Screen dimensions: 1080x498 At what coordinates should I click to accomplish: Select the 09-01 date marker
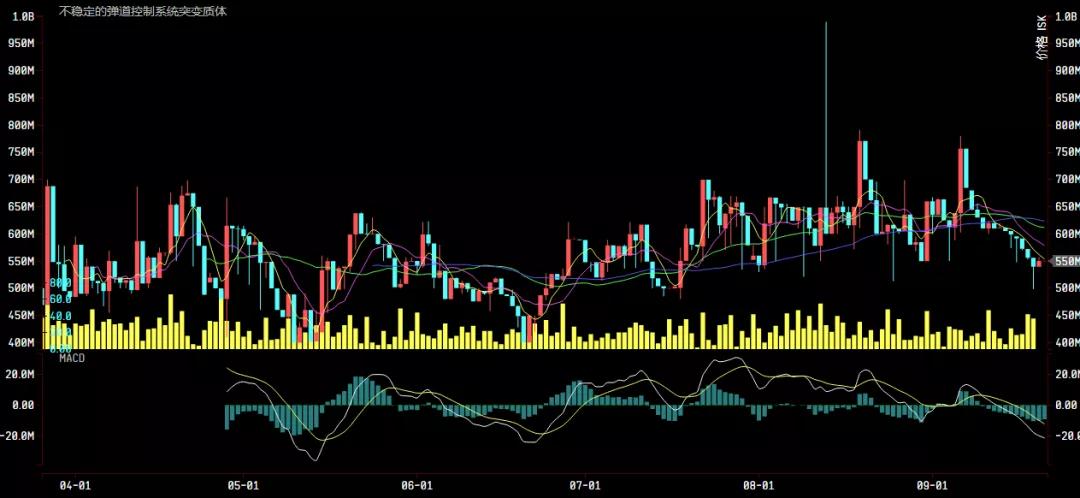(x=932, y=486)
